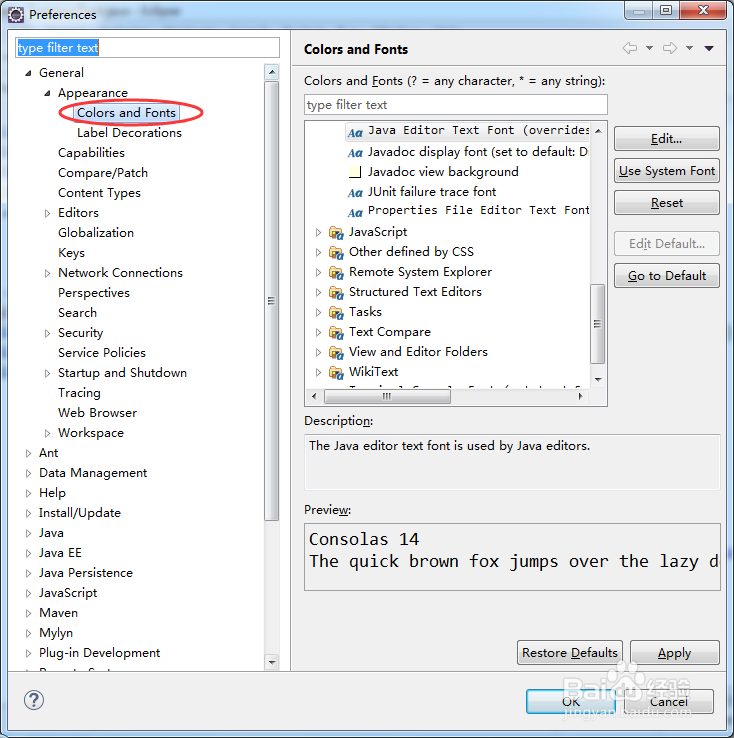Expand the Java EE category
The height and width of the screenshot is (738, 734).
[x=28, y=554]
